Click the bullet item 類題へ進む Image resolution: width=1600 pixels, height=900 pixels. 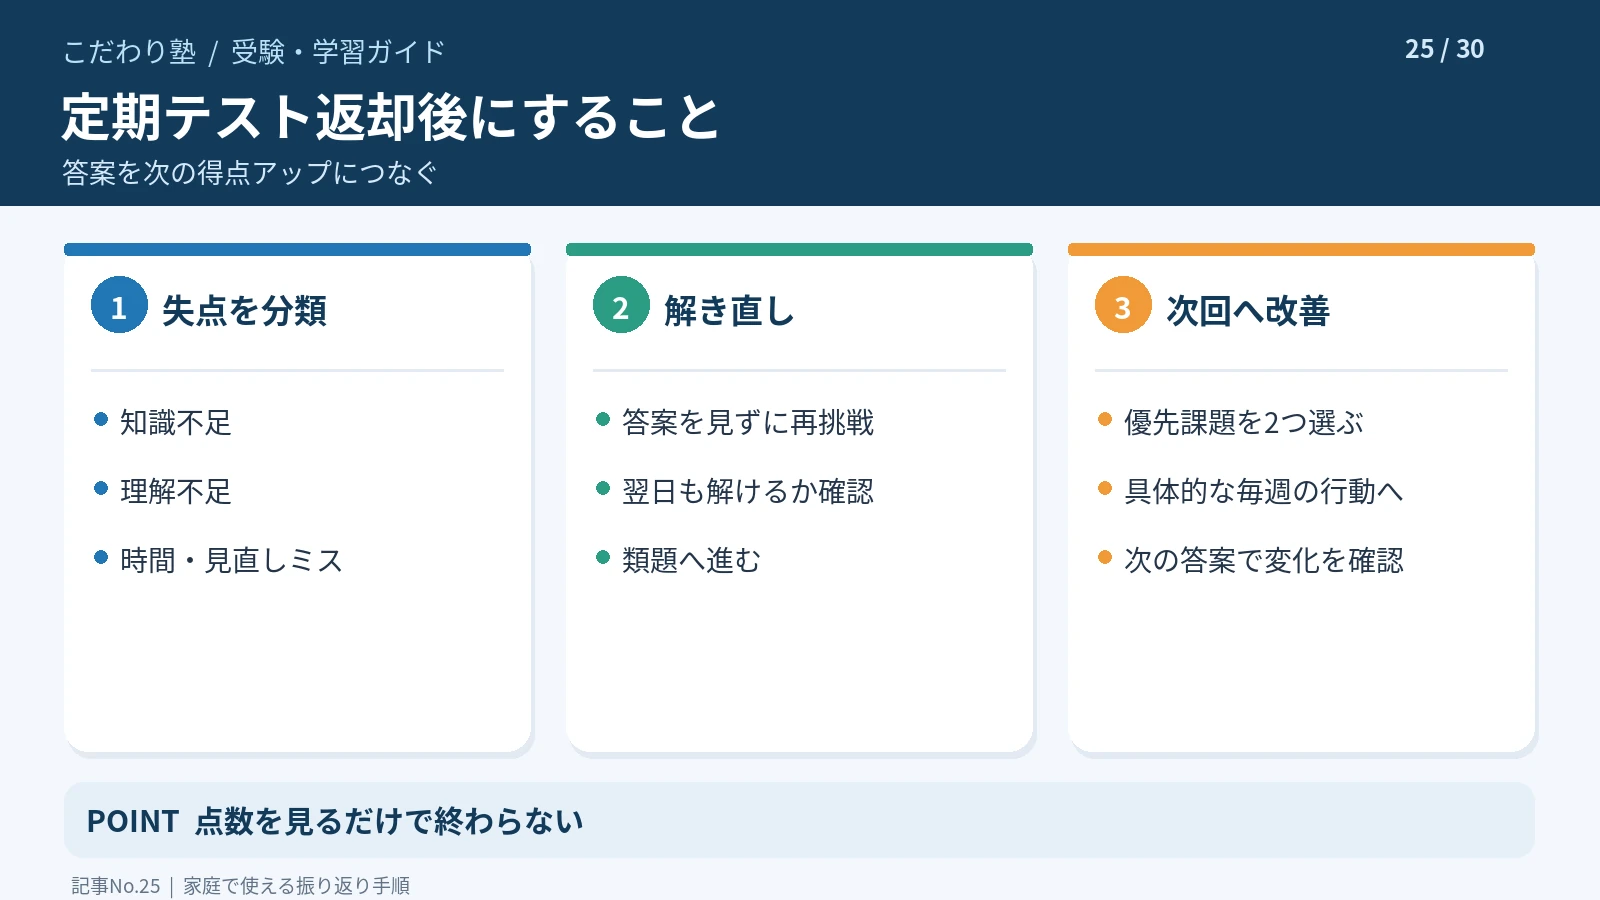tap(692, 561)
